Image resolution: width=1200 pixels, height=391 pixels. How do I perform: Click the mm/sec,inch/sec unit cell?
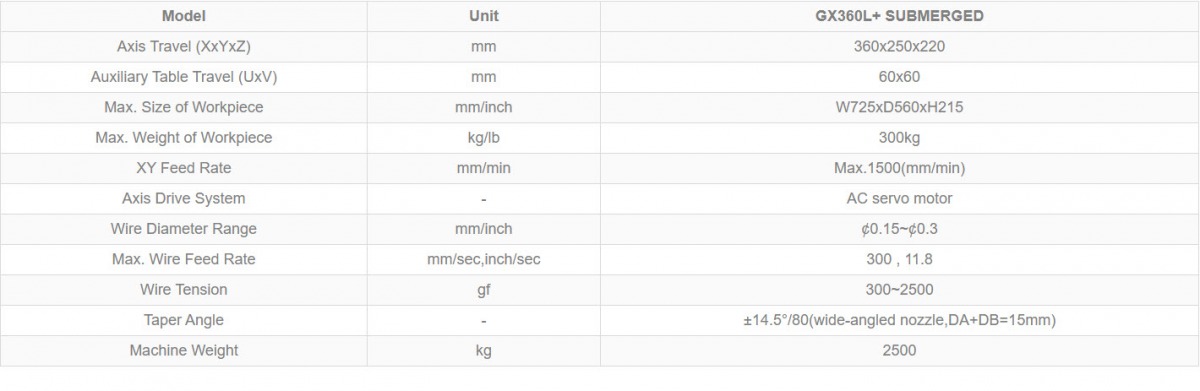pos(483,259)
